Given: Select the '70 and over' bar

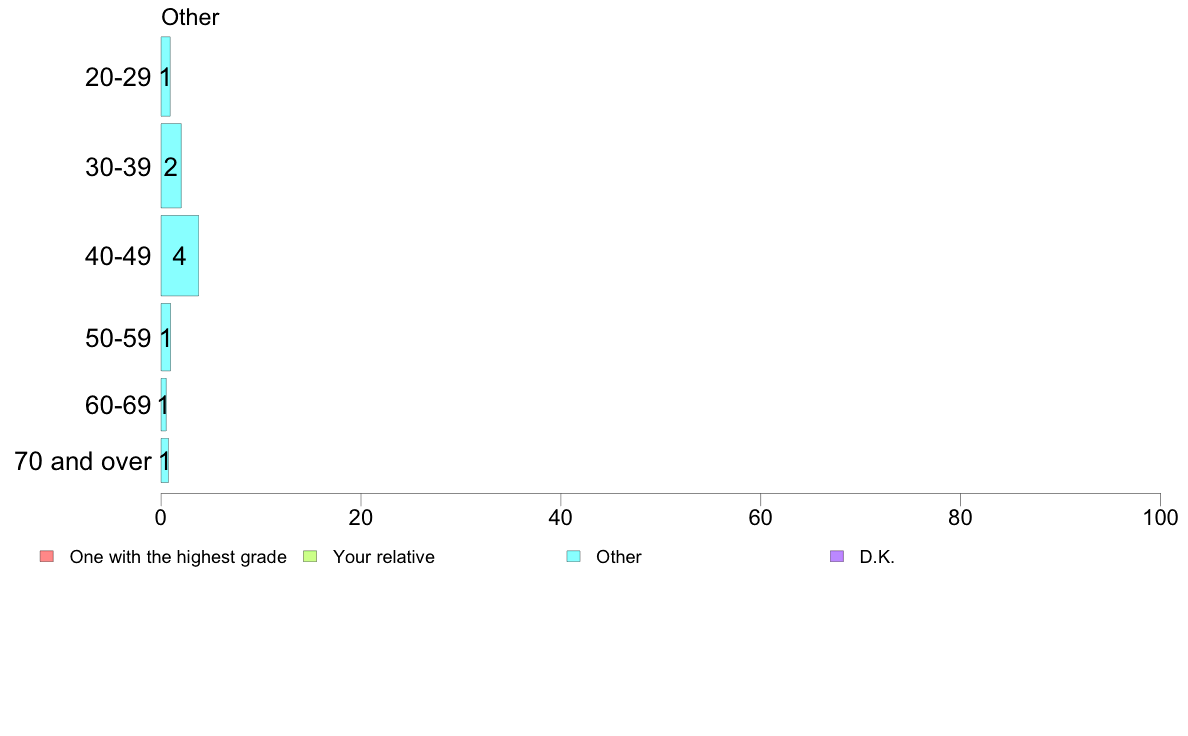Looking at the screenshot, I should pos(164,461).
